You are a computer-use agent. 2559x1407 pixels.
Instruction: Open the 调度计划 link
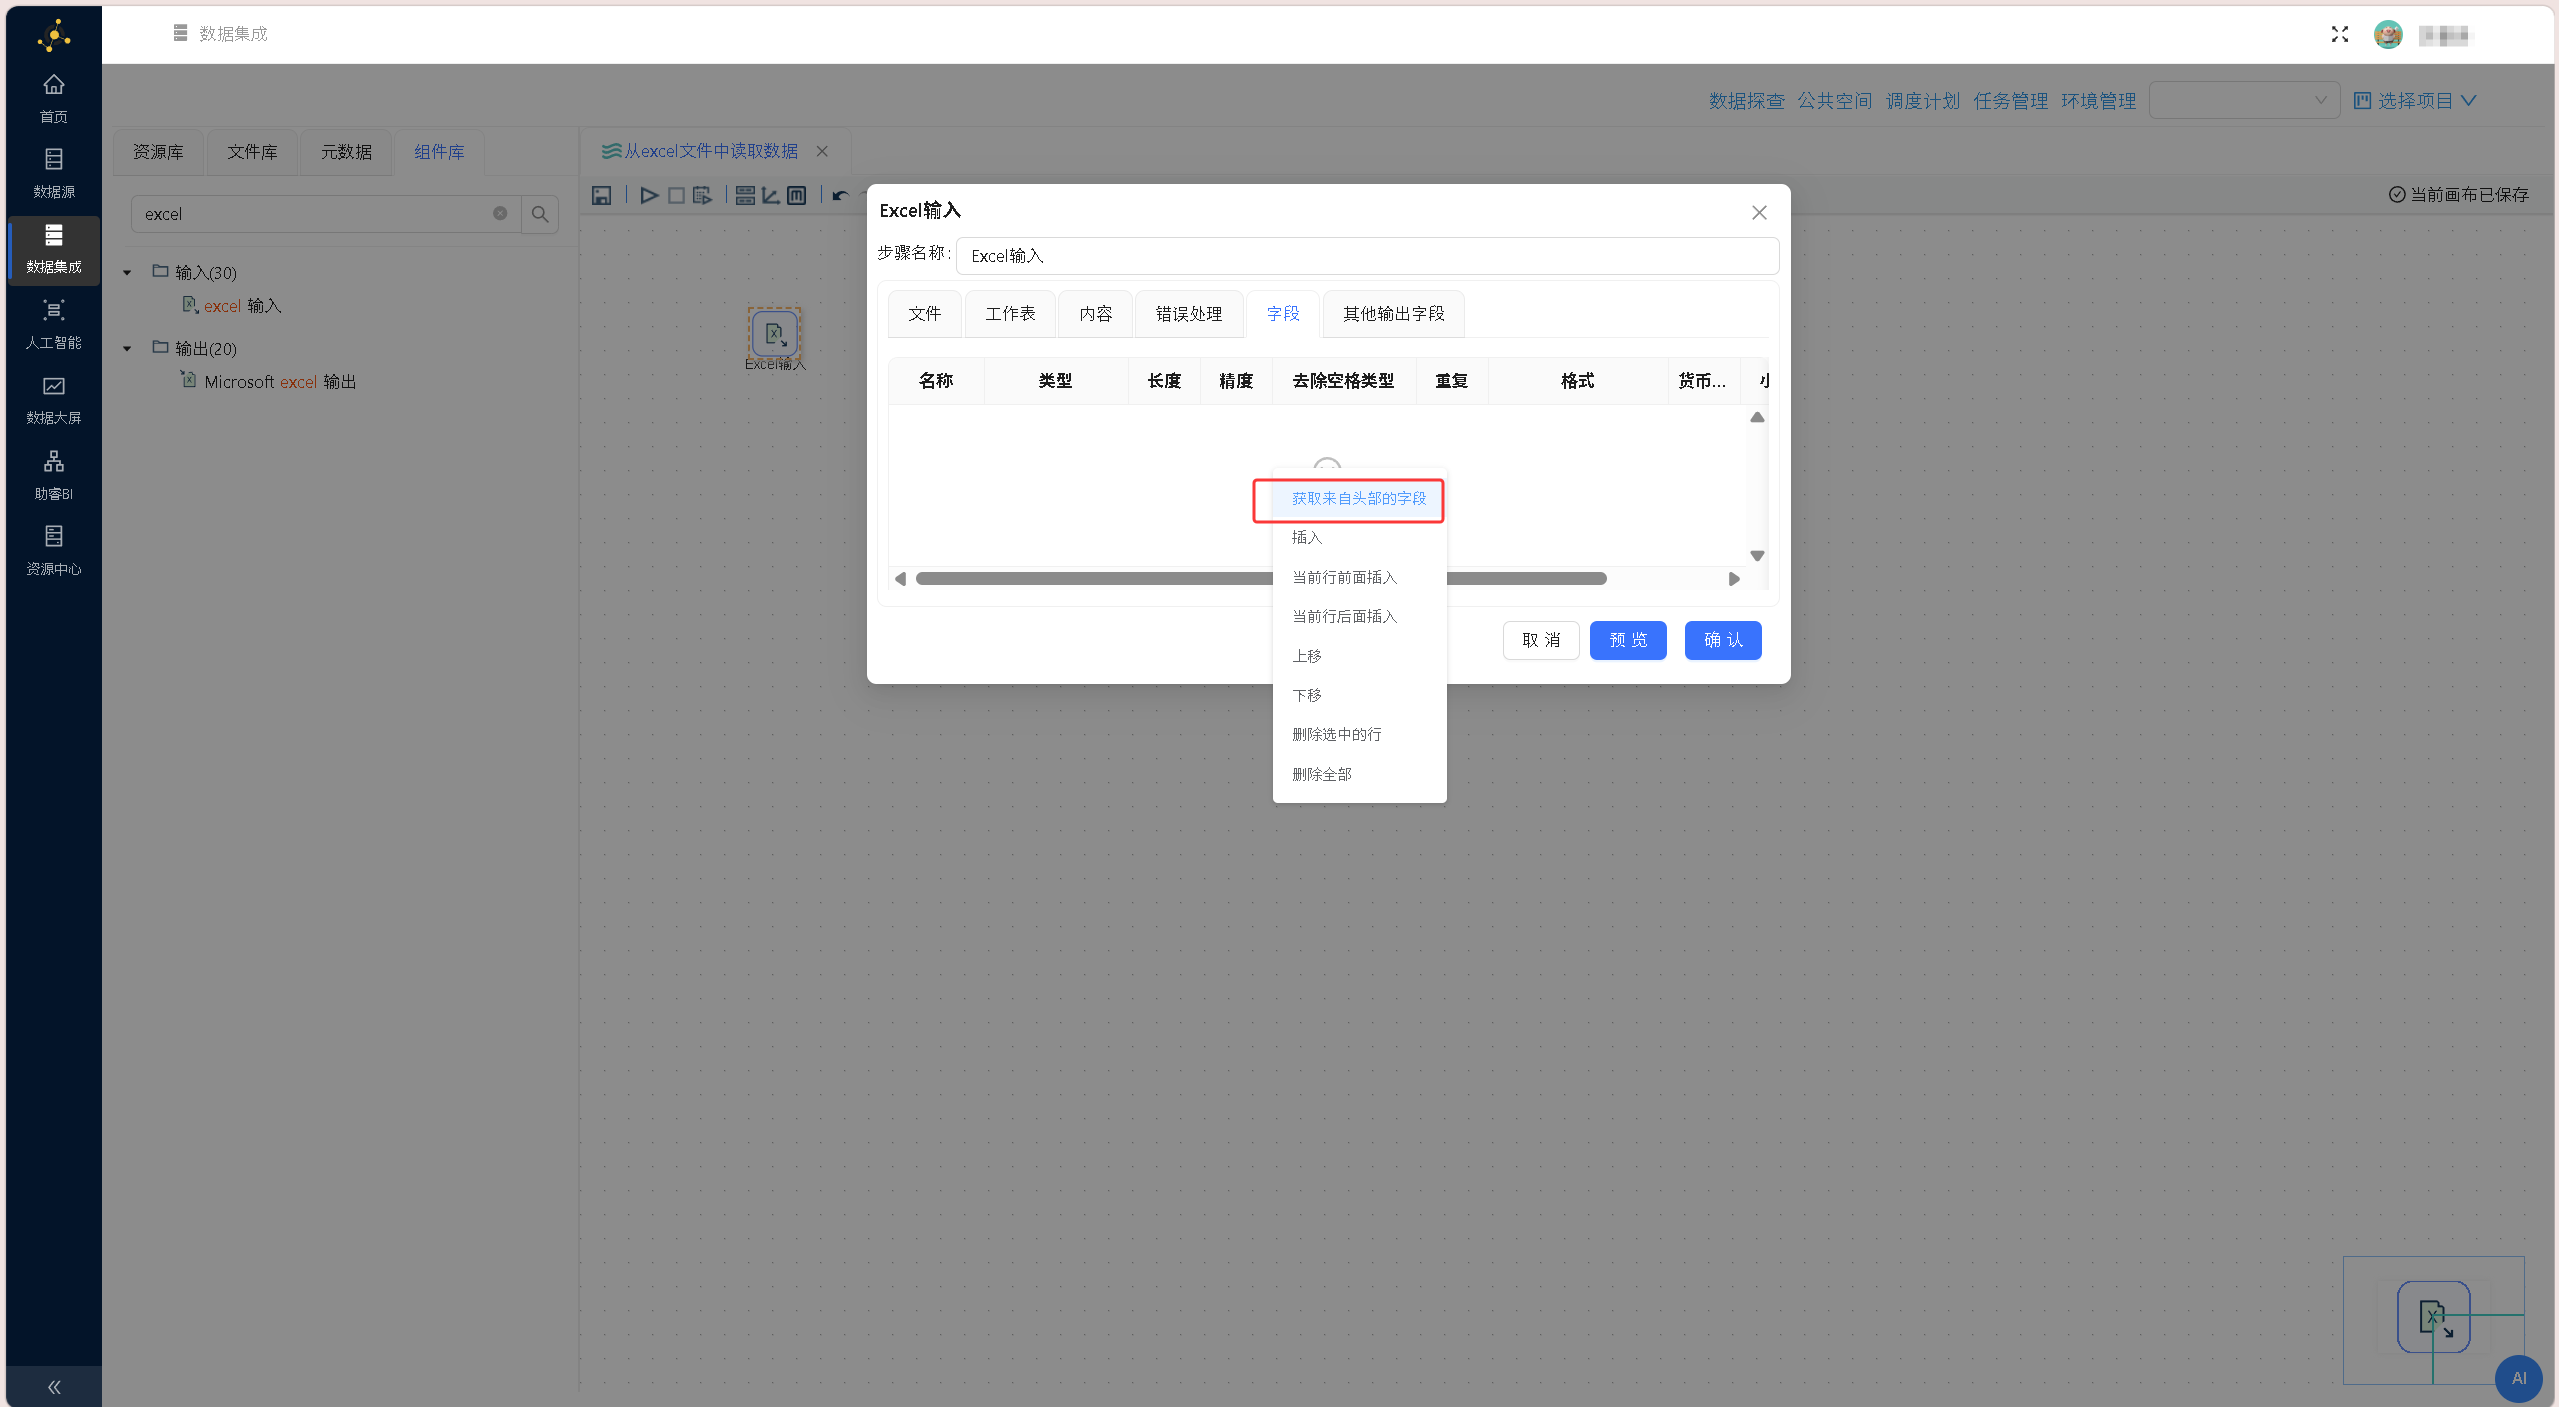[1923, 101]
